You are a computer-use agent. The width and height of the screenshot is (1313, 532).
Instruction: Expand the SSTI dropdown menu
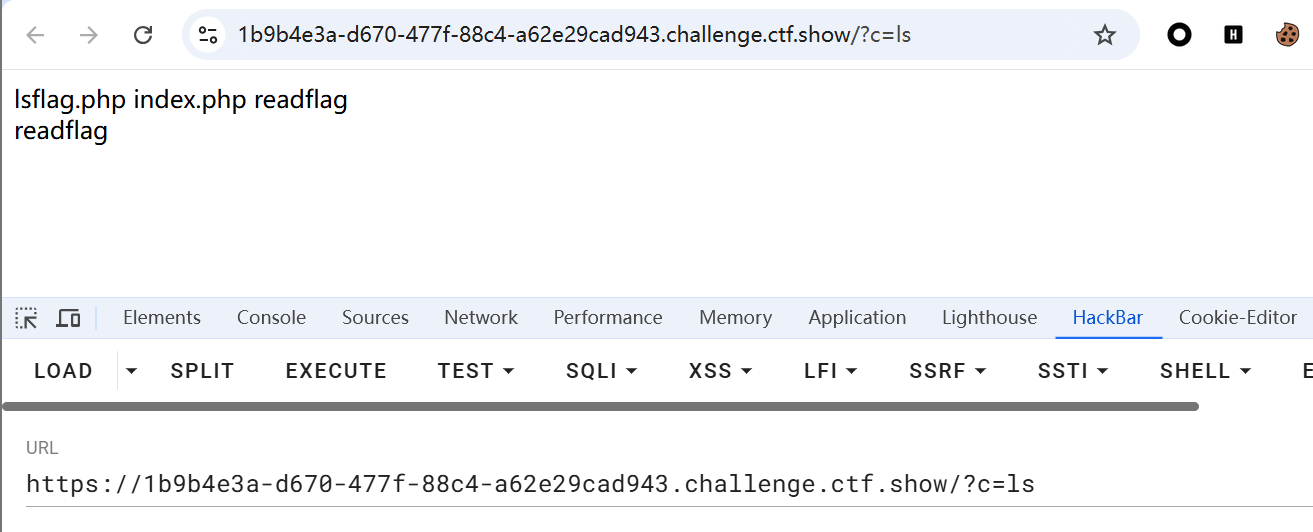tap(1073, 371)
